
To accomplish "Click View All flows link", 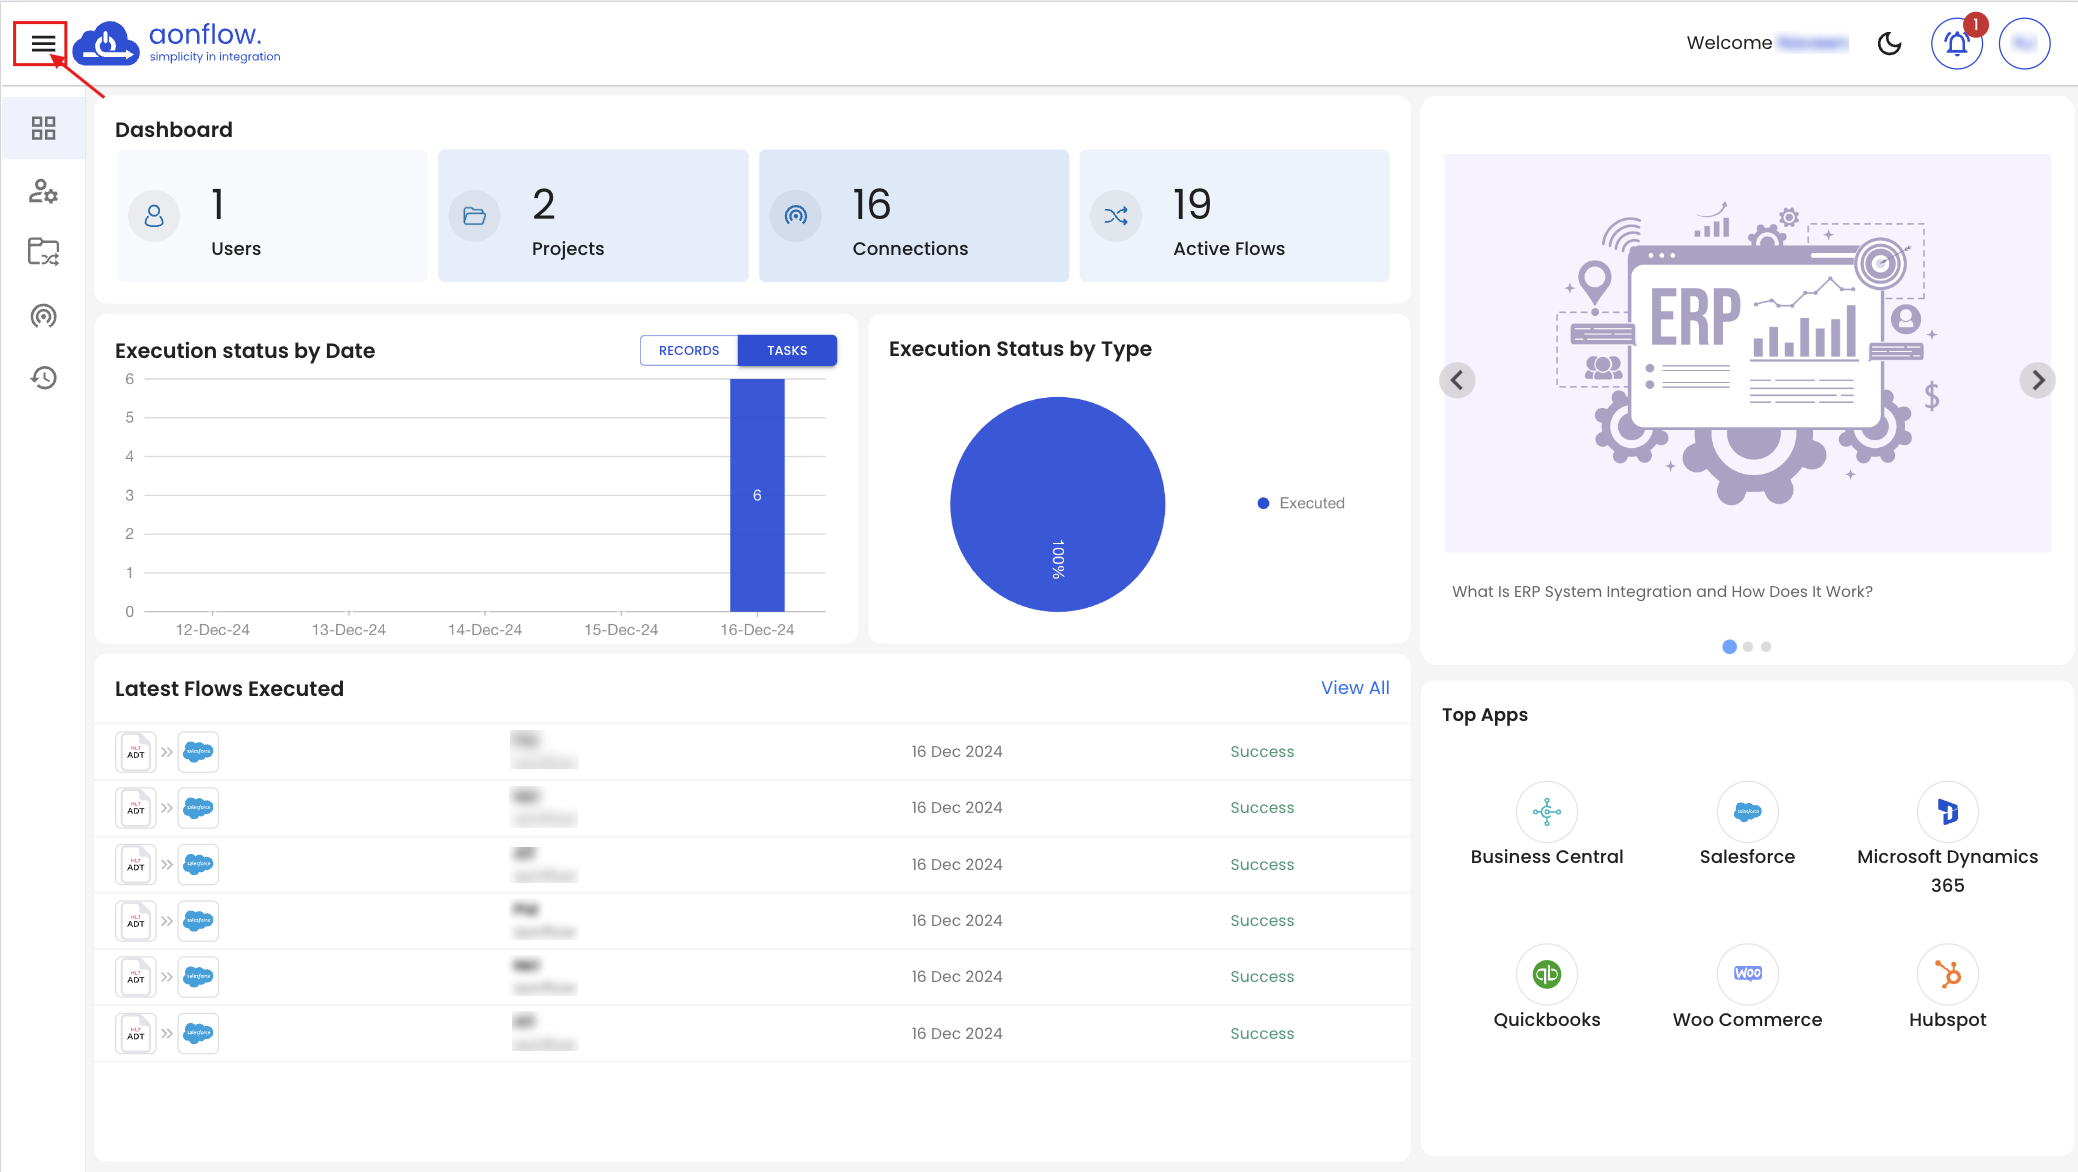I will coord(1354,688).
